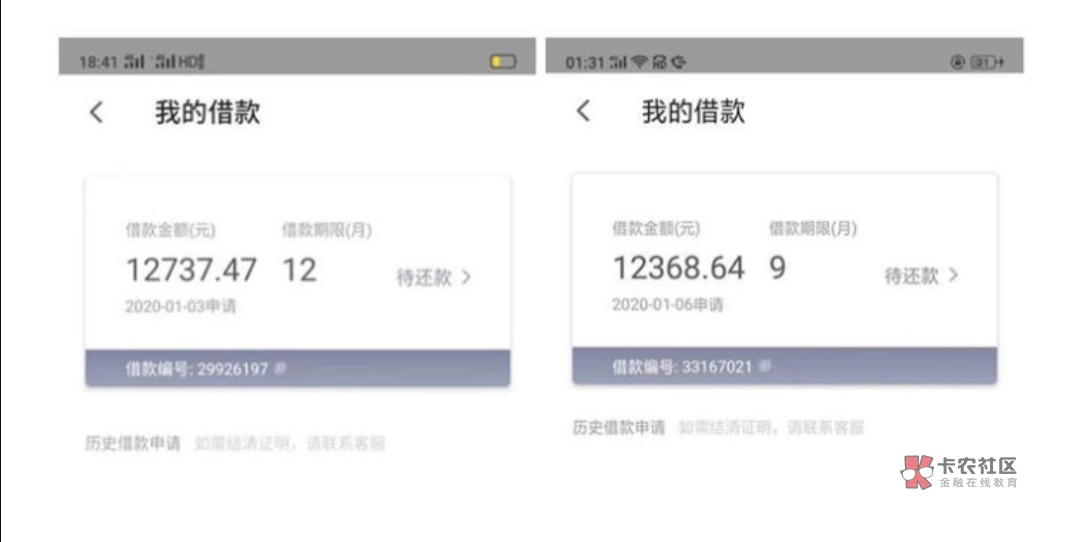Tap the back arrow in left screen
The width and height of the screenshot is (1080, 542).
[96, 113]
